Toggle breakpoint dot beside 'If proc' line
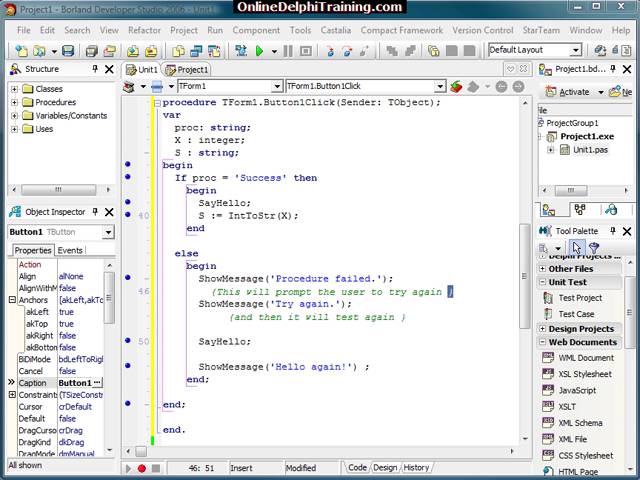This screenshot has width=640, height=480. tap(128, 177)
